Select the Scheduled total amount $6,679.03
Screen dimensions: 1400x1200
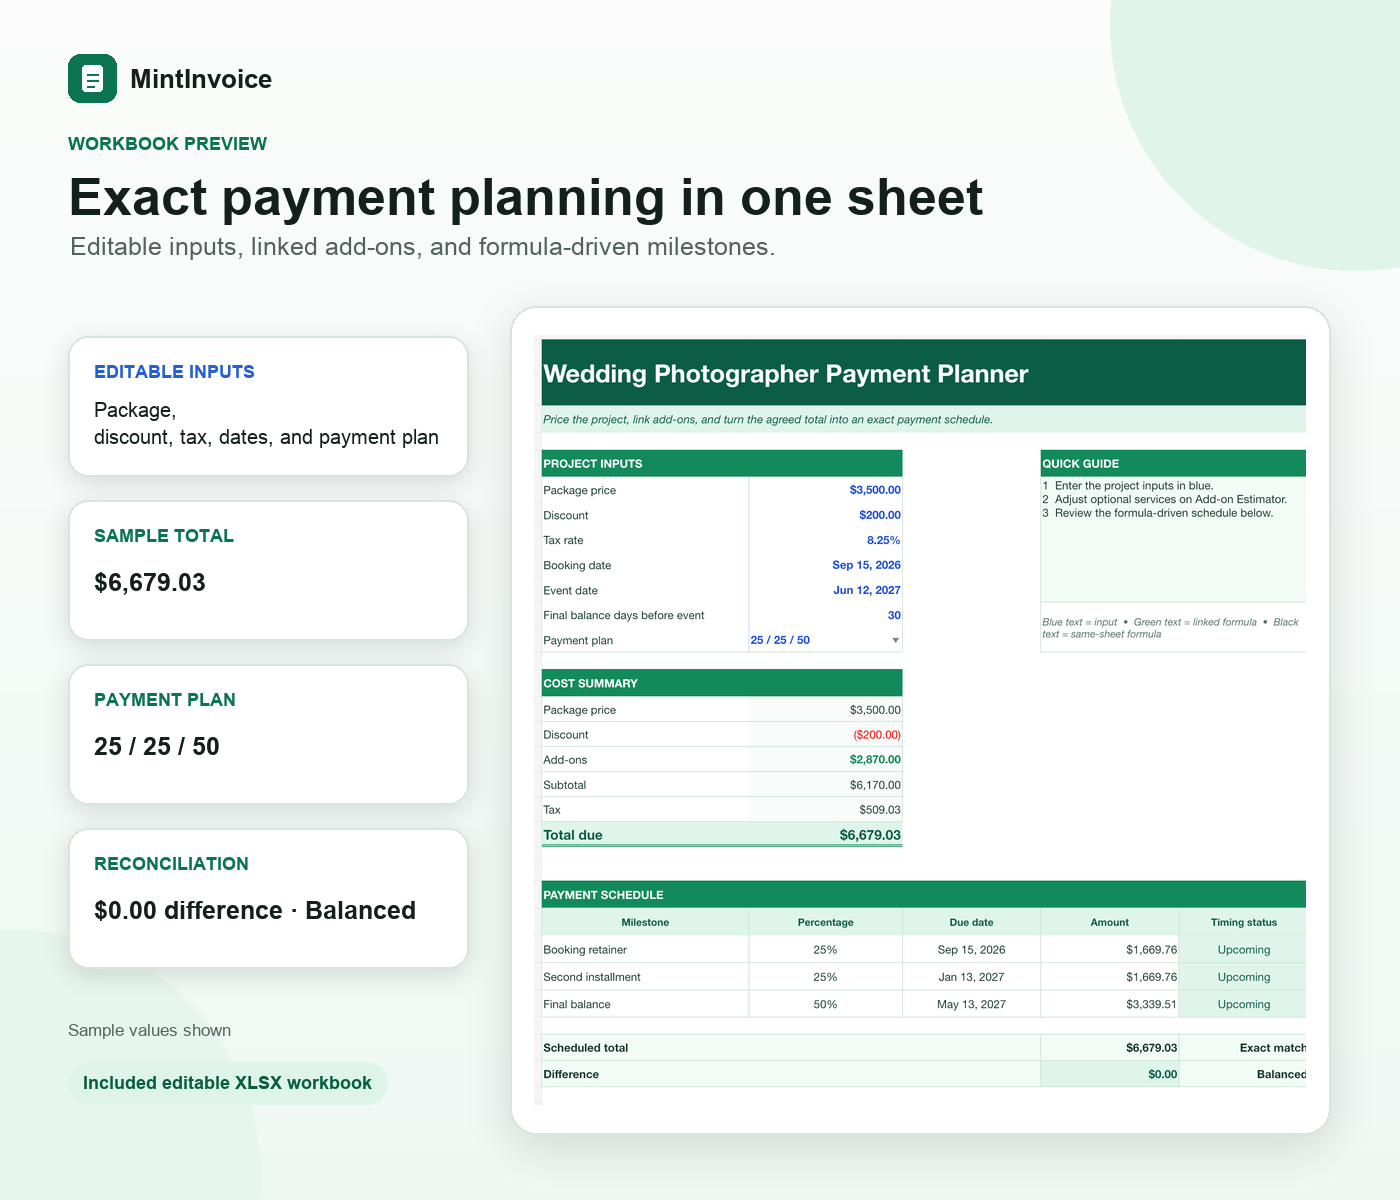click(1110, 1048)
